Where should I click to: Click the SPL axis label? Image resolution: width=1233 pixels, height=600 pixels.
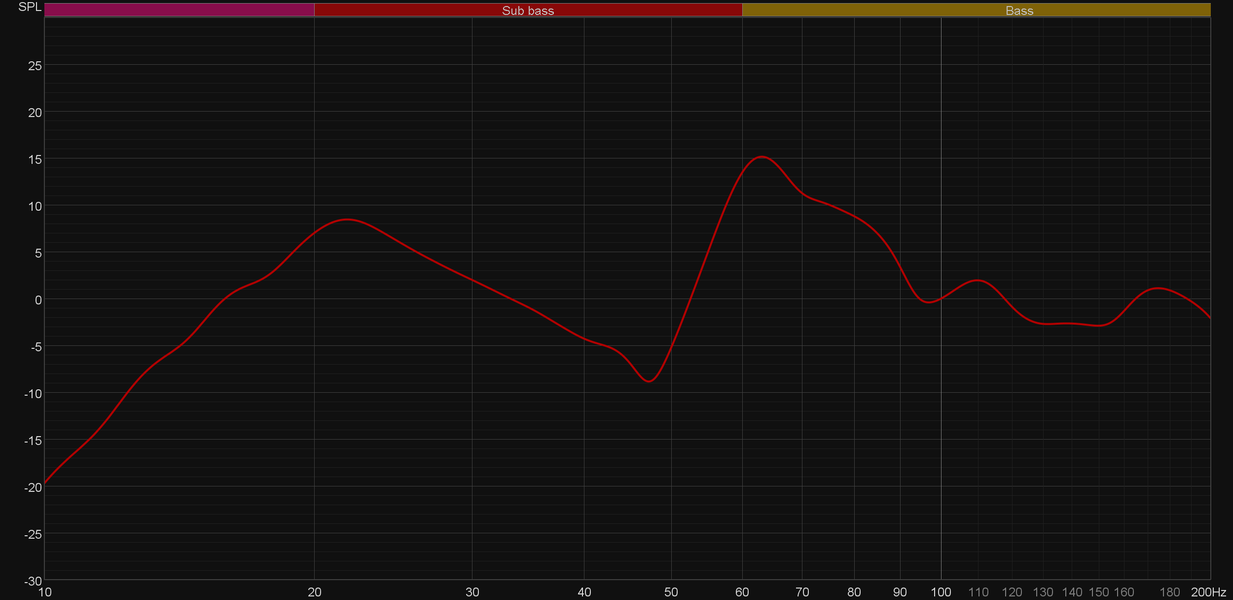click(30, 7)
